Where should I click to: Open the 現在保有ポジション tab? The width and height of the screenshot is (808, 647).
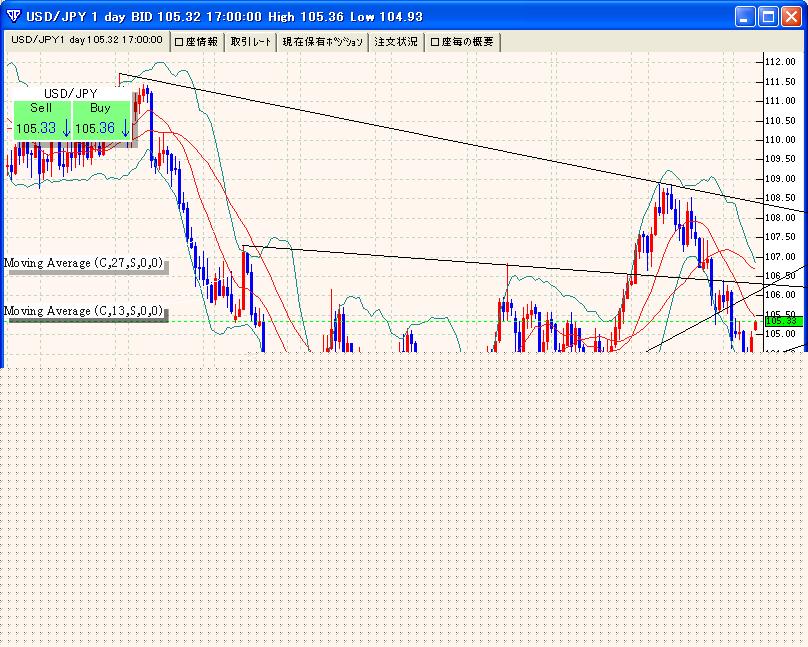(x=323, y=42)
